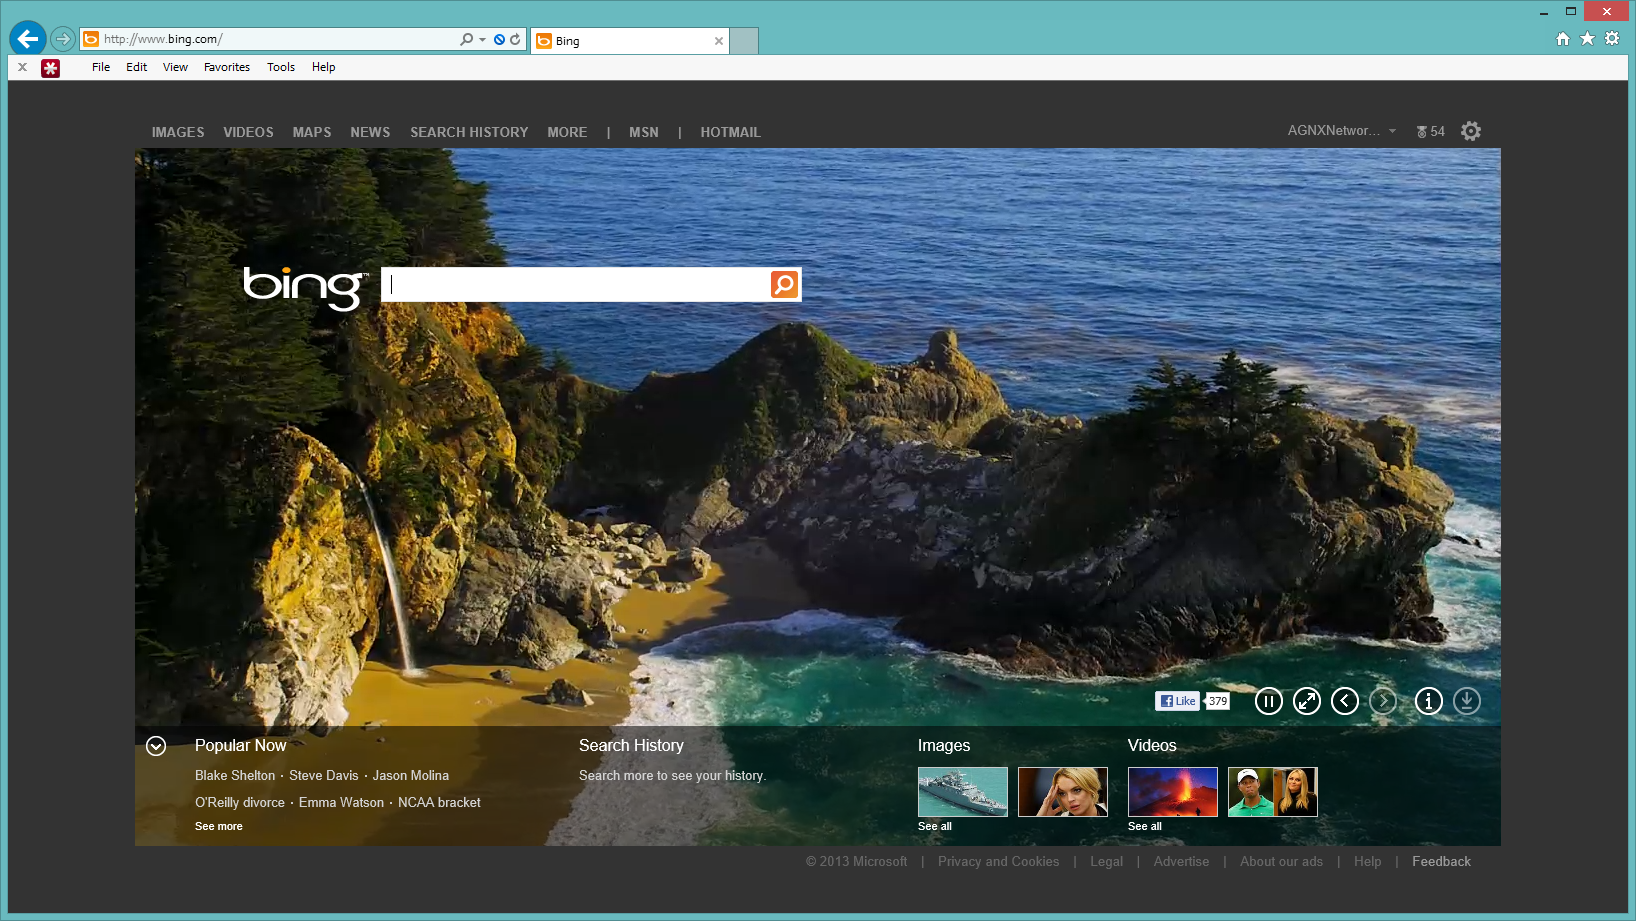Click the favorites star icon
This screenshot has width=1636, height=921.
tap(1587, 38)
